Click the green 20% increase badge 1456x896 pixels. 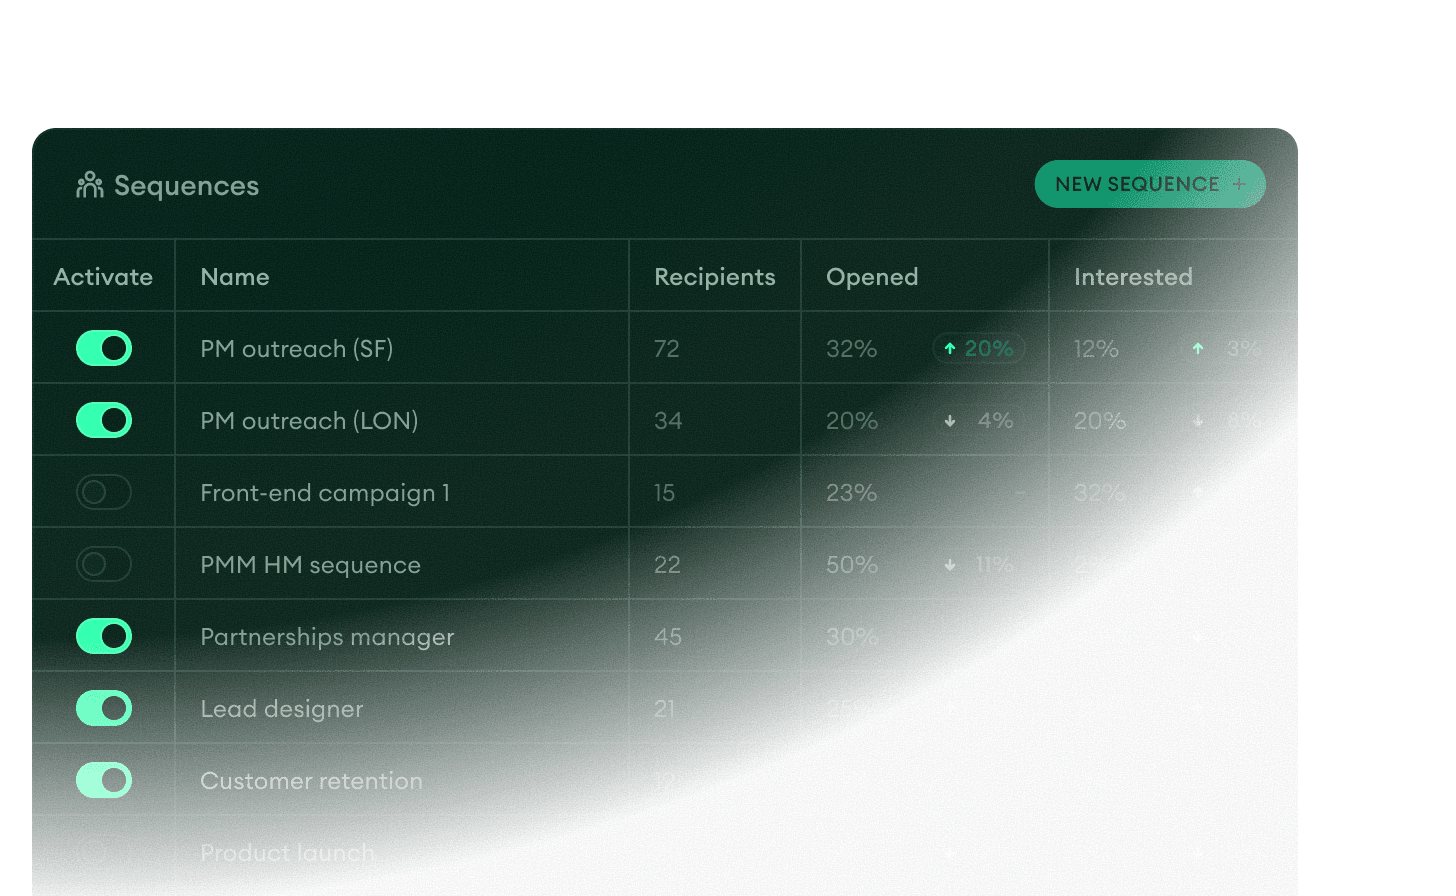pos(978,348)
